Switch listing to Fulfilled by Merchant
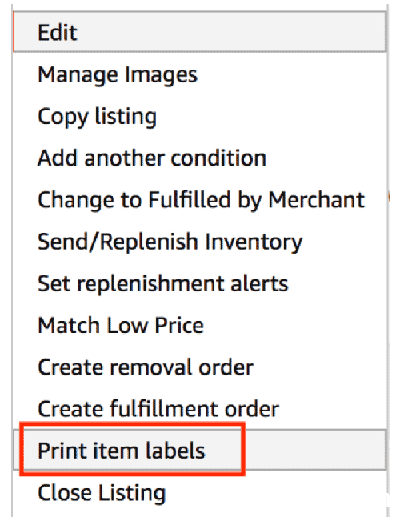Screen dimensions: 400x517 (x=199, y=200)
